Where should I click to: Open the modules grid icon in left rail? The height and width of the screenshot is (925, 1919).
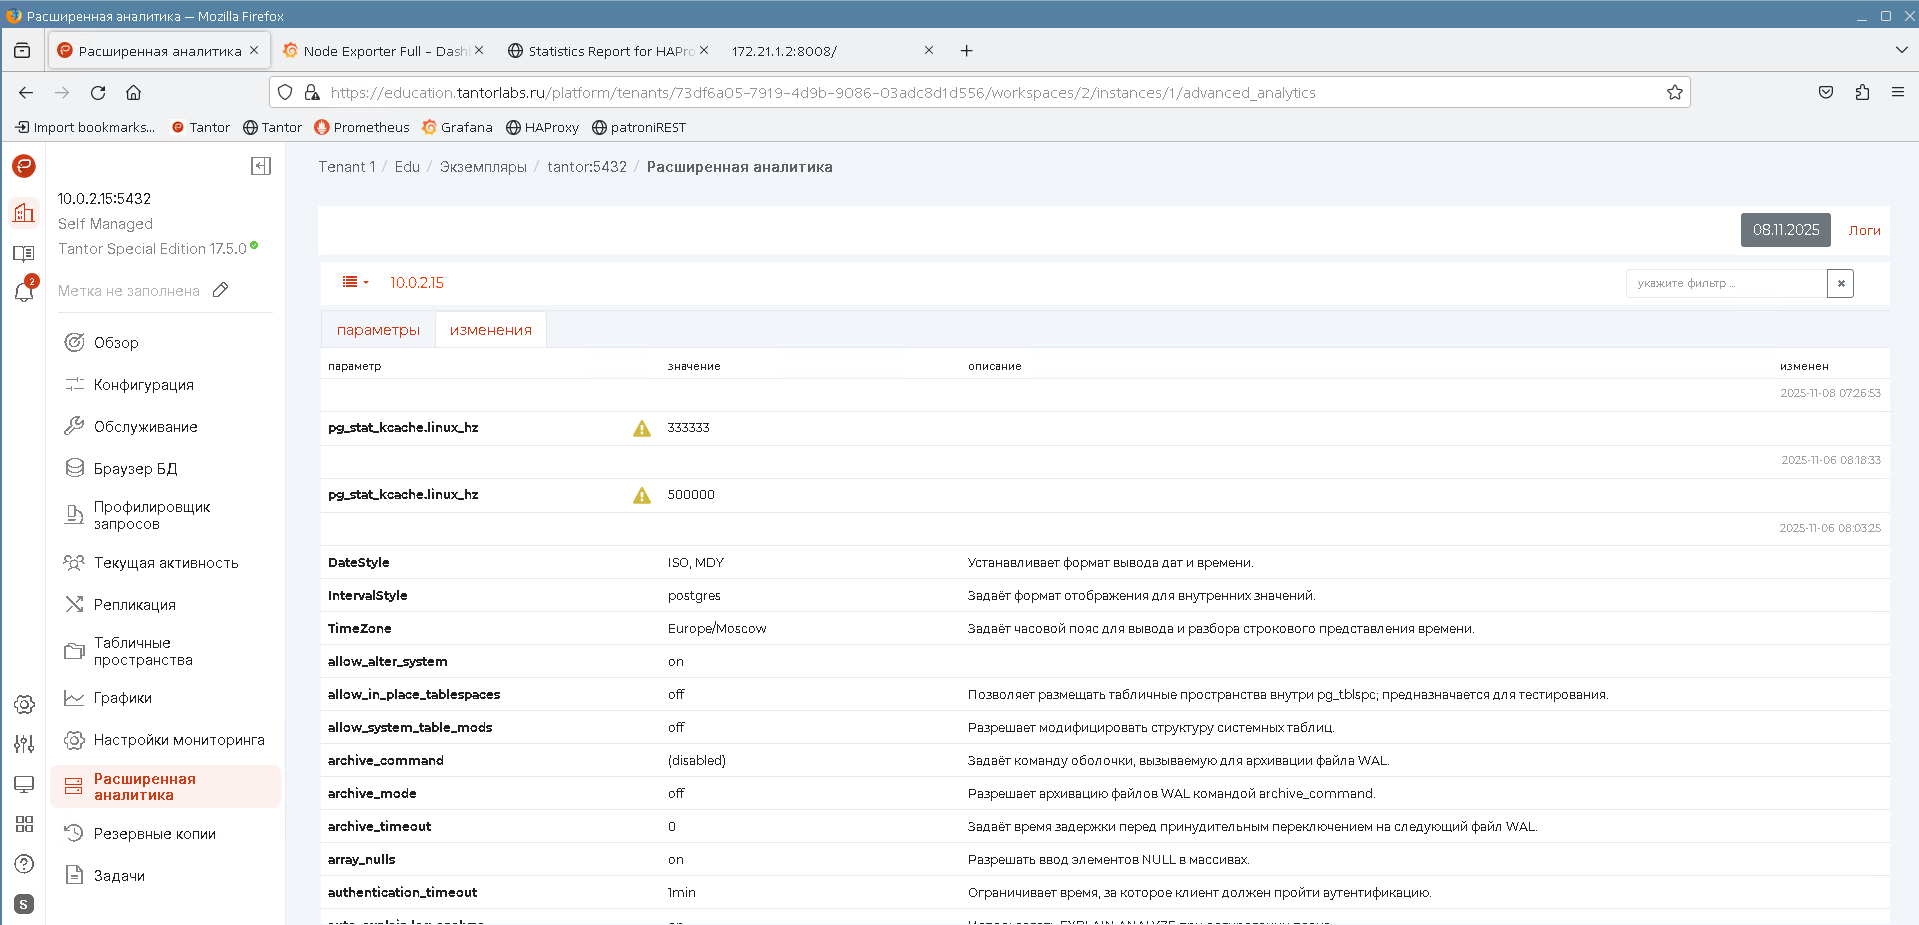click(x=24, y=824)
